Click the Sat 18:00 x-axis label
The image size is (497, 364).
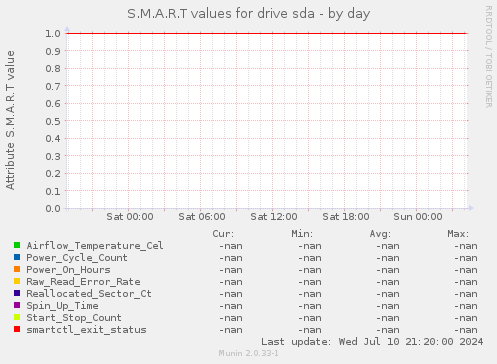(x=346, y=217)
